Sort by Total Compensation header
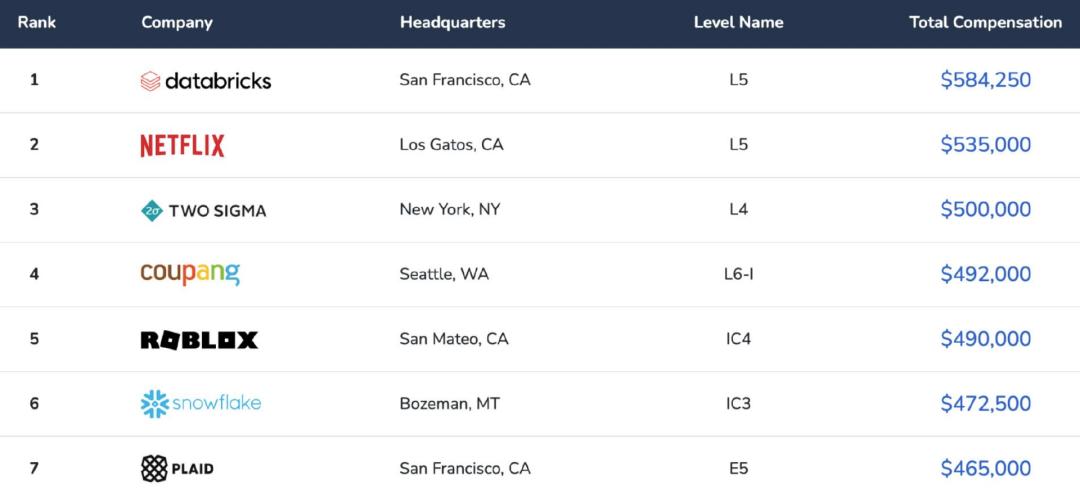 pos(986,22)
